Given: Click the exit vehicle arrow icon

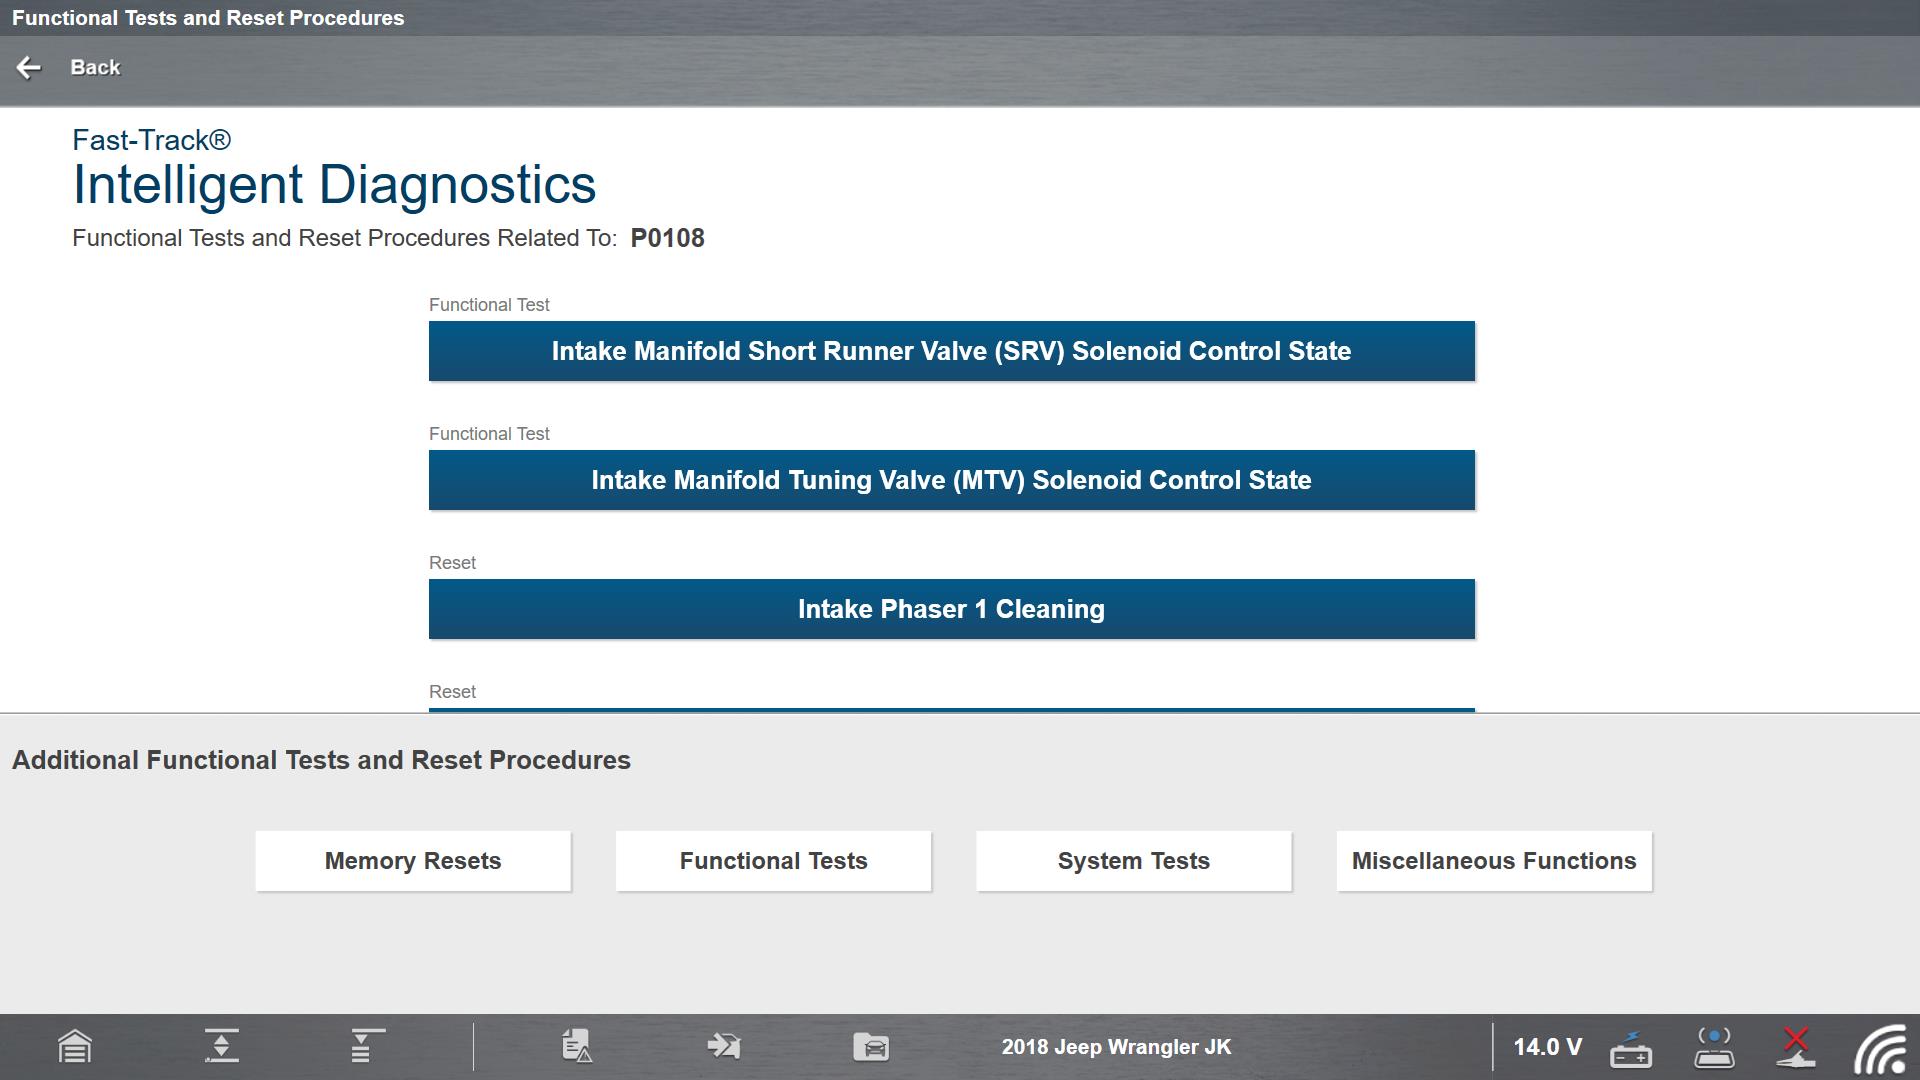Looking at the screenshot, I should (723, 1046).
